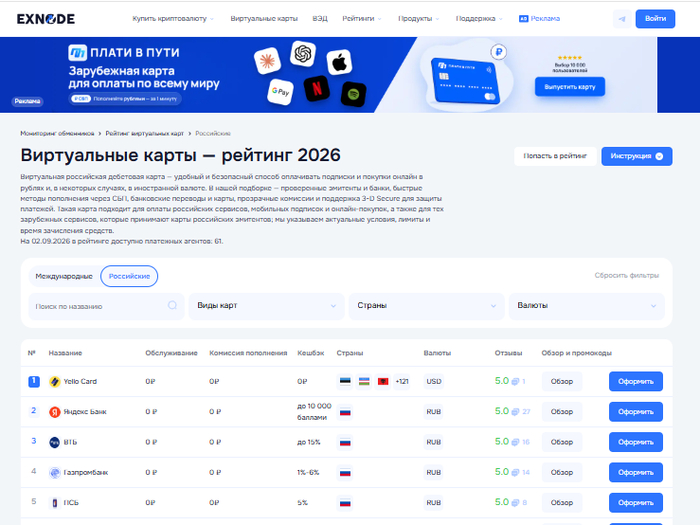
Task: Click Netflix icon in banner
Action: pos(317,88)
